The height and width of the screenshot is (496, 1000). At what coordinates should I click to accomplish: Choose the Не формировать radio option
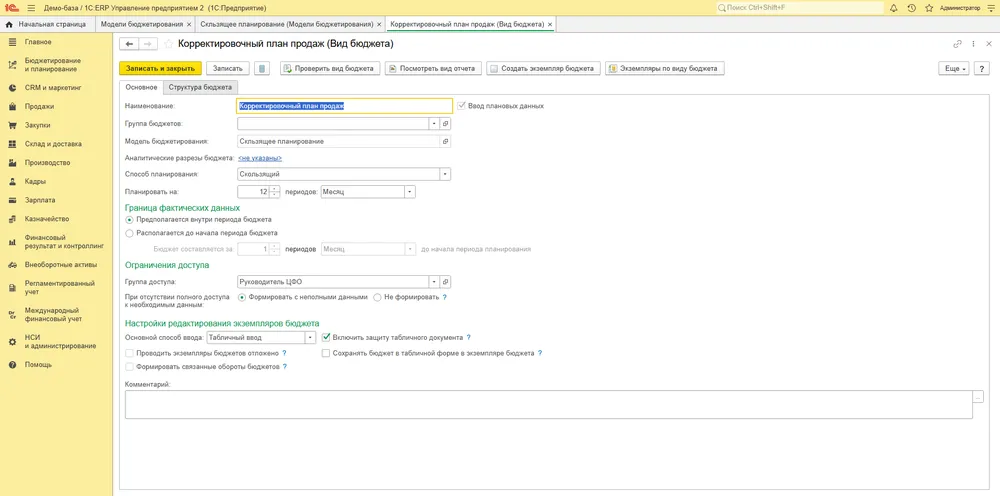[x=378, y=297]
